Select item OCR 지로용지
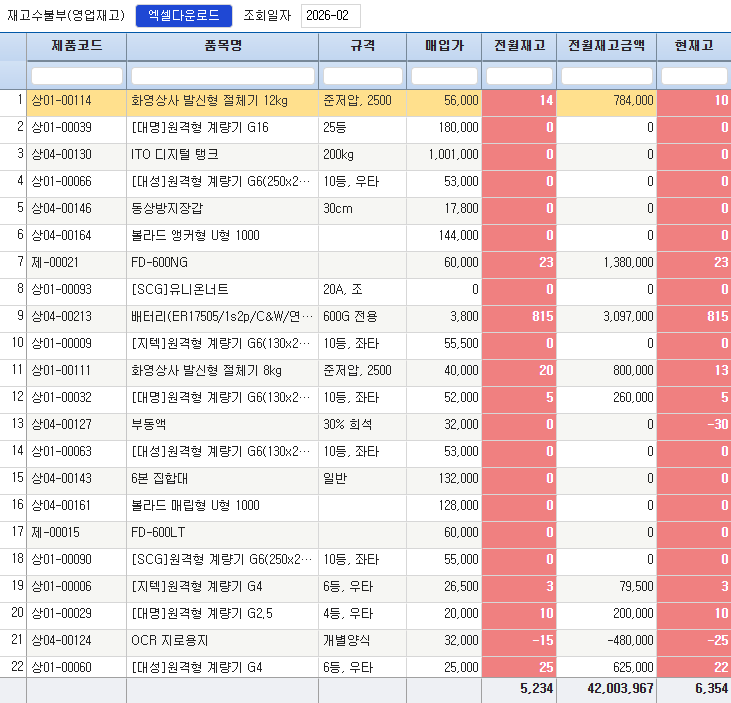This screenshot has height=703, width=731. click(170, 641)
